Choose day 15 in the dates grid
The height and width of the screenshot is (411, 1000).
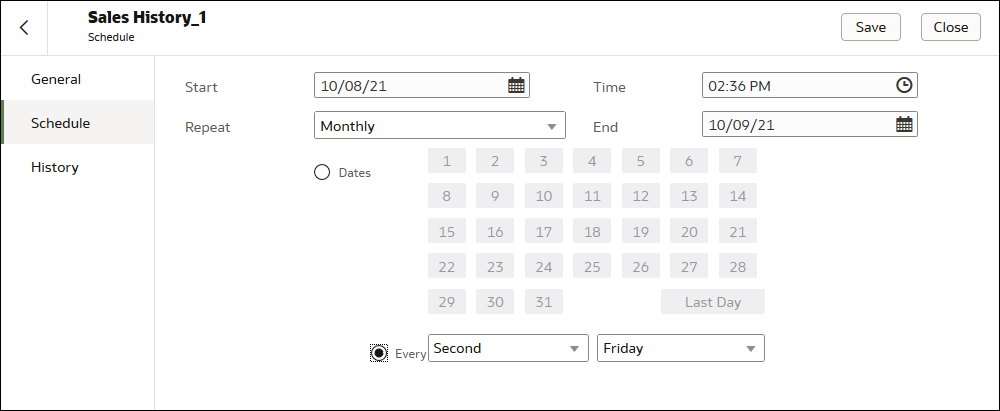coord(447,232)
